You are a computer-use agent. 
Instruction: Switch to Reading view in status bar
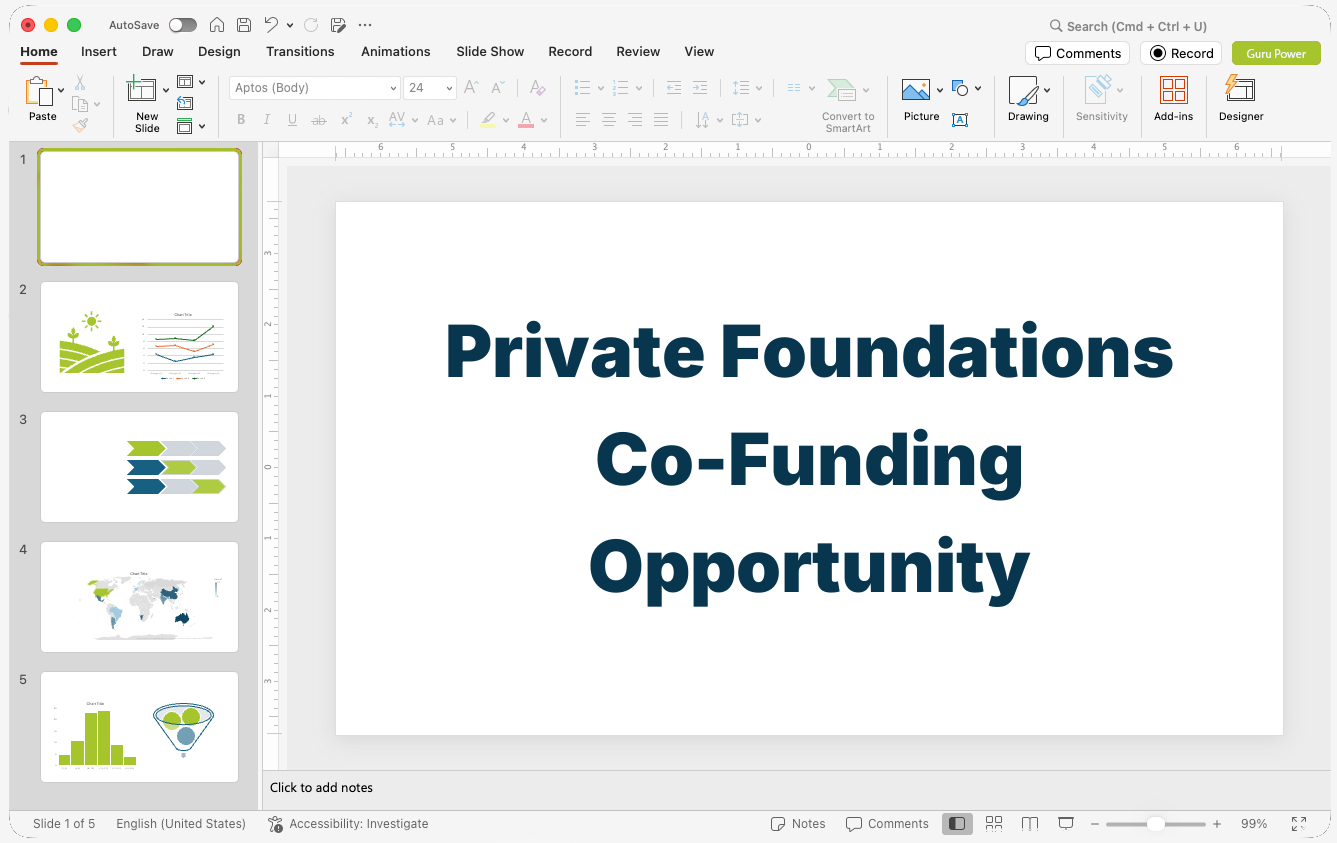(x=1030, y=824)
